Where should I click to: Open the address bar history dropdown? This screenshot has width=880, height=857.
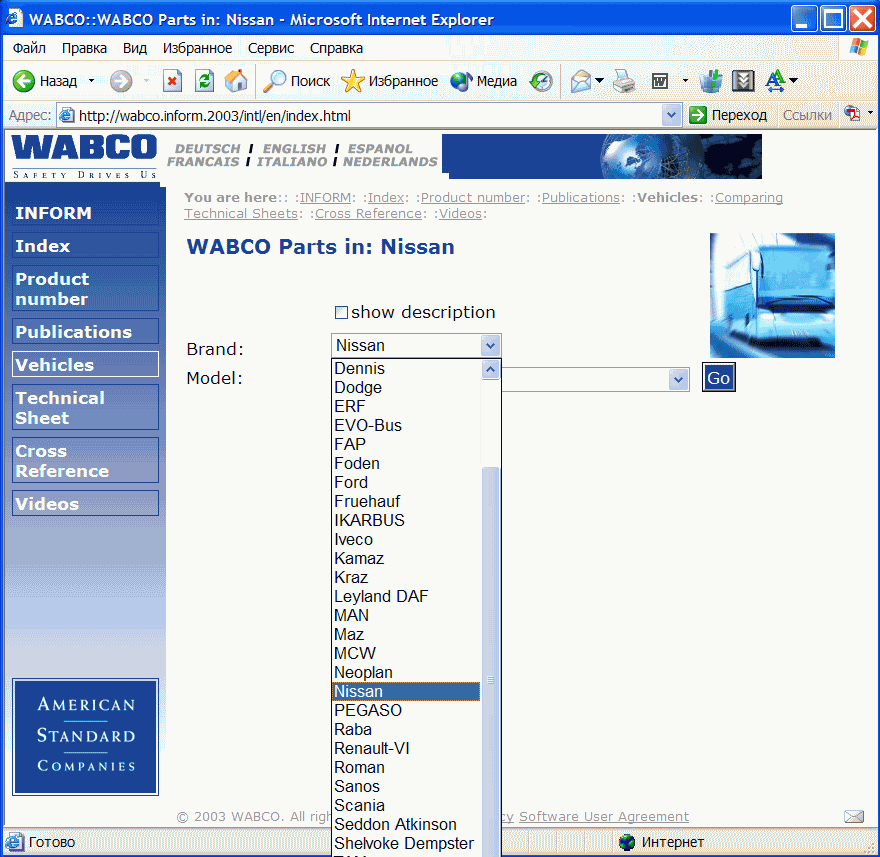[x=671, y=115]
